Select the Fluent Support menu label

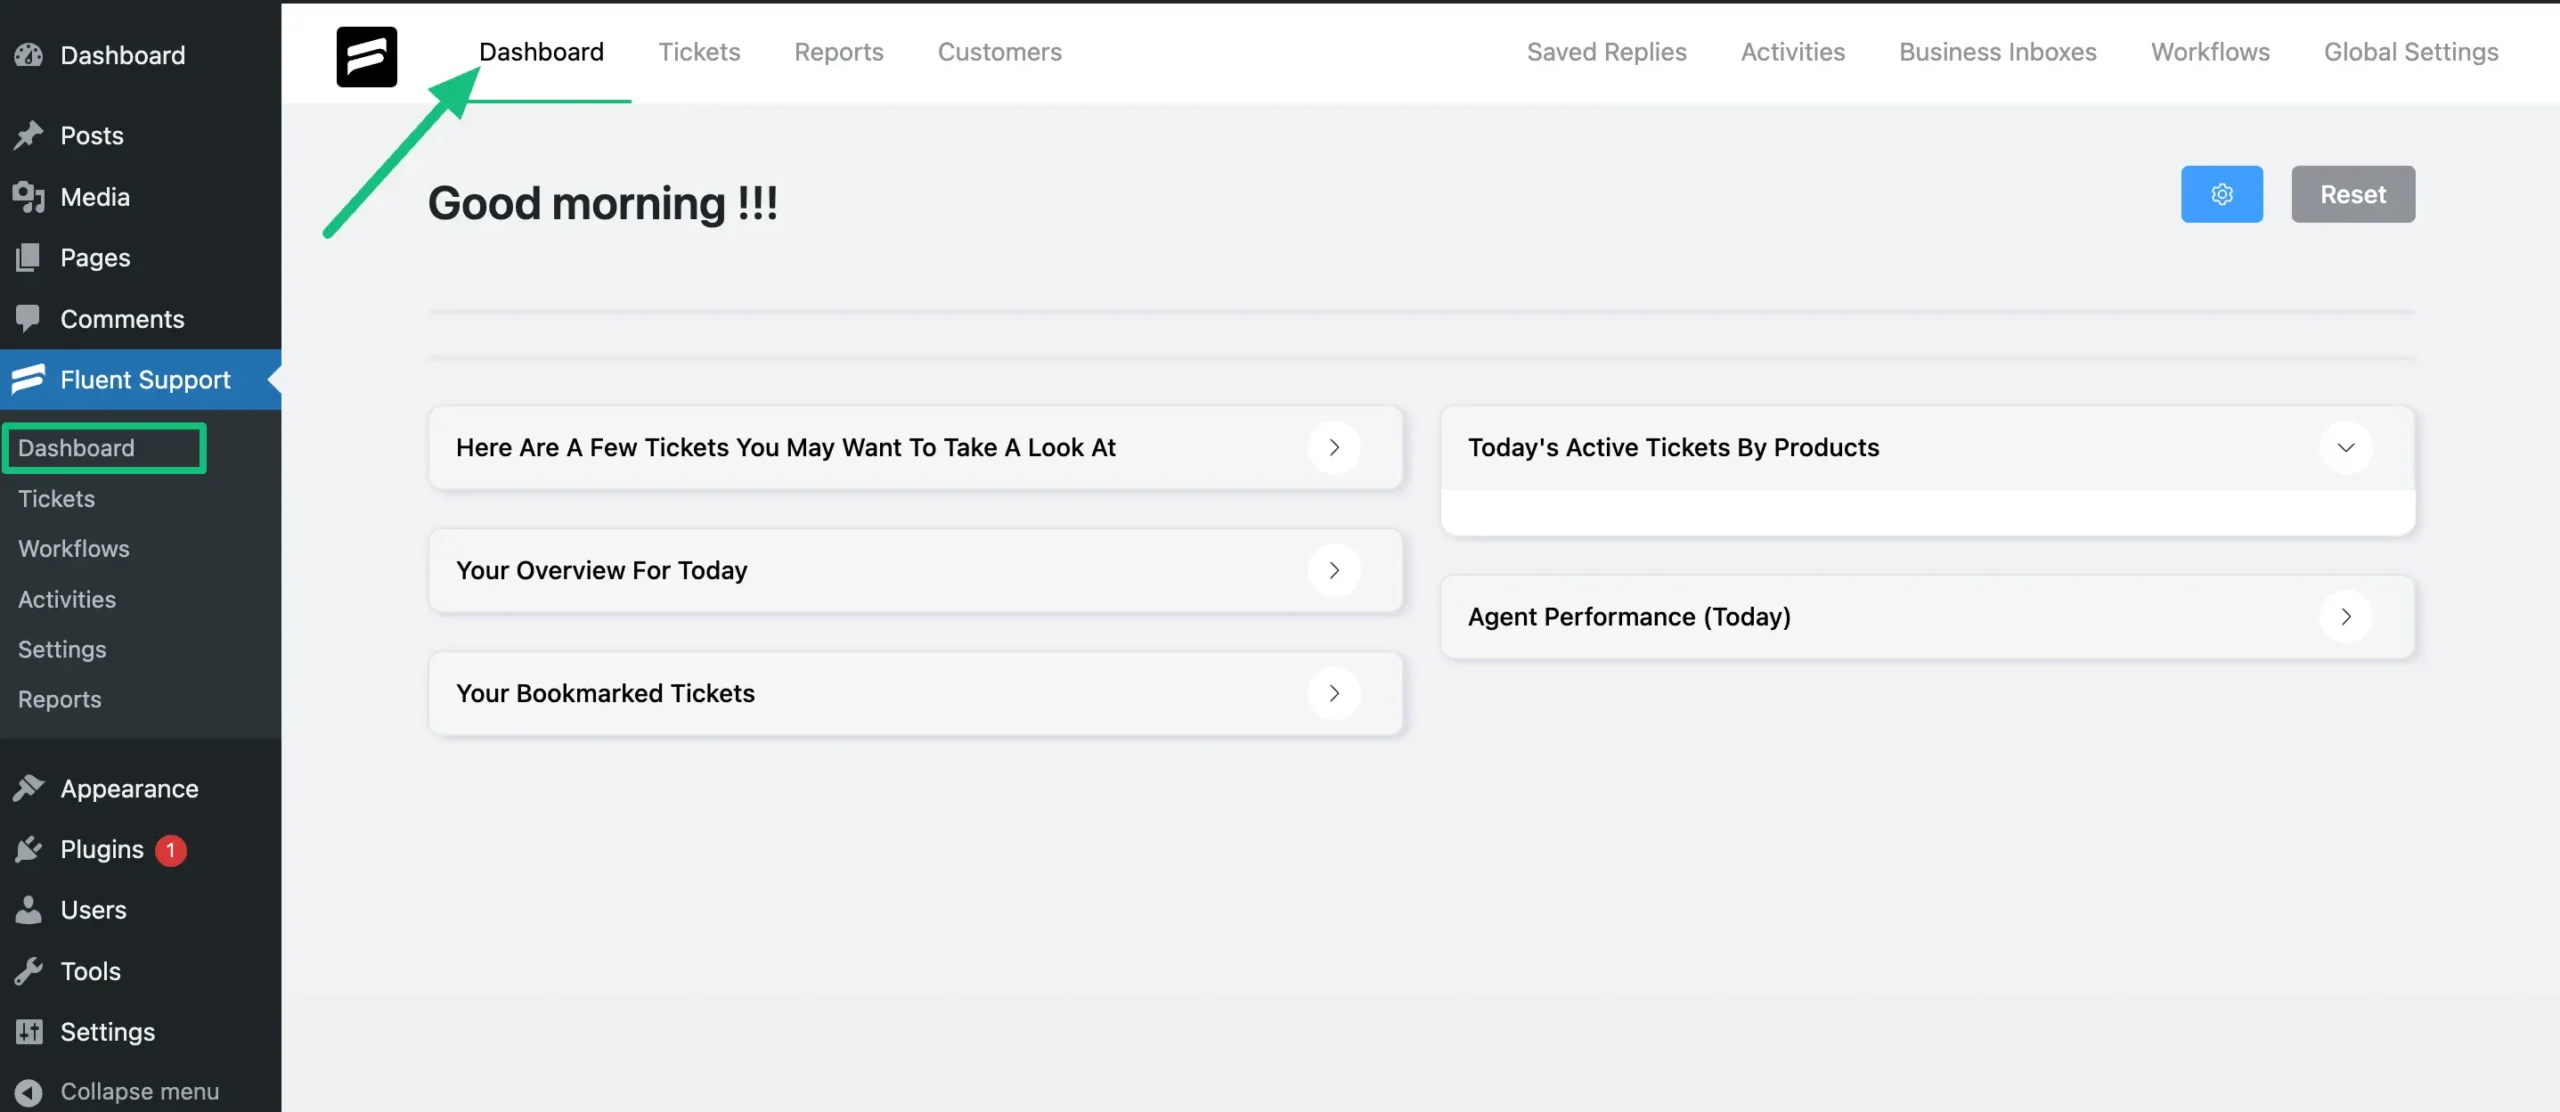click(145, 379)
